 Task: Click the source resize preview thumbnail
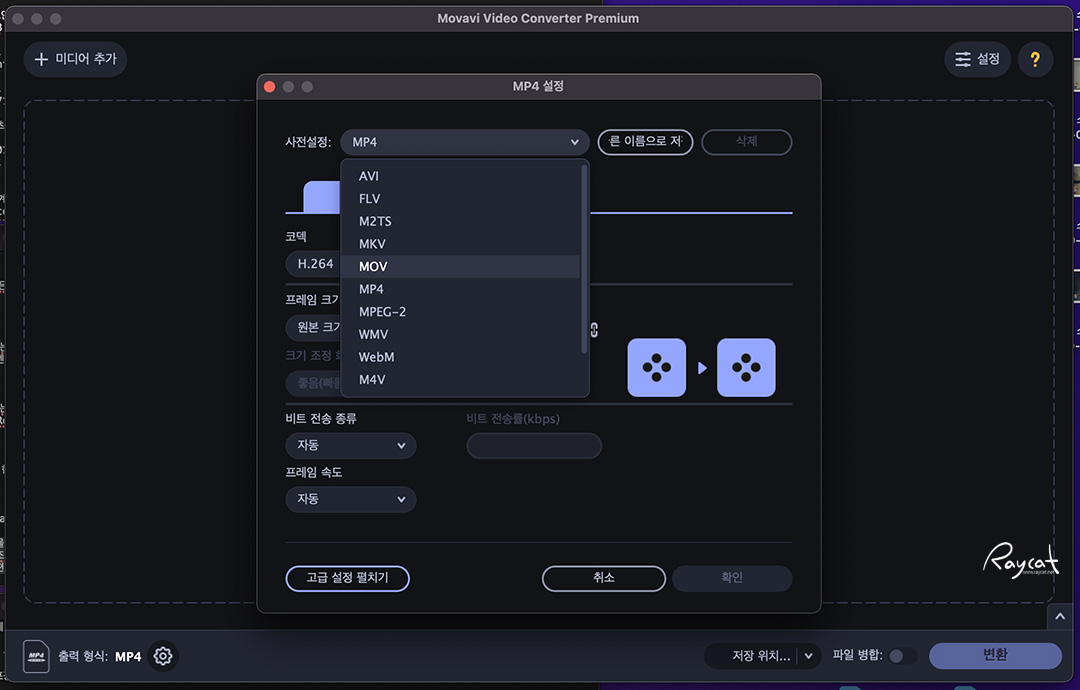coord(656,368)
